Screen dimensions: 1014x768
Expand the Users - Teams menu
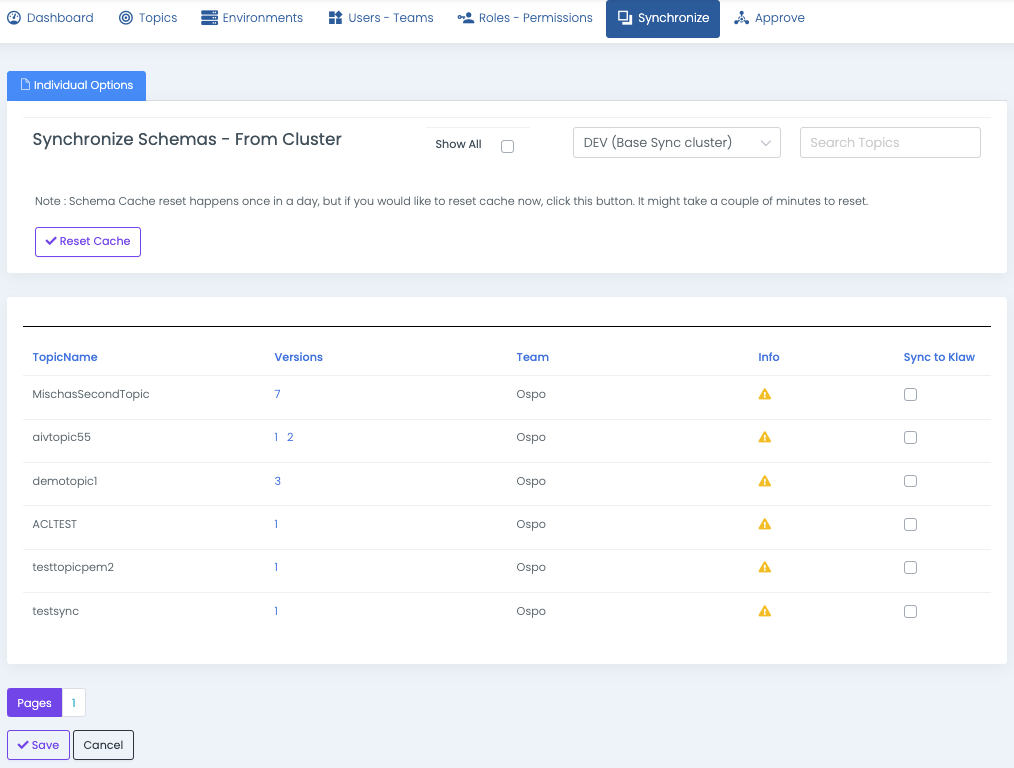[380, 18]
